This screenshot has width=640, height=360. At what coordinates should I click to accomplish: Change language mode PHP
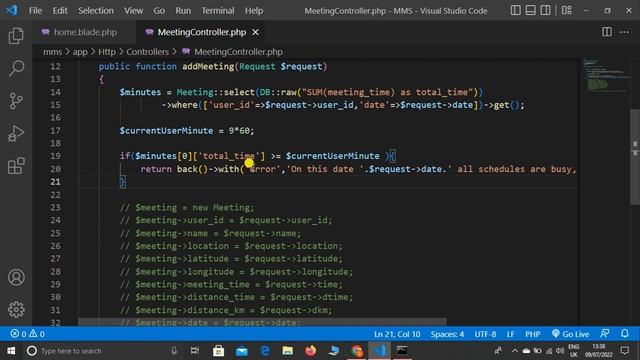point(533,334)
